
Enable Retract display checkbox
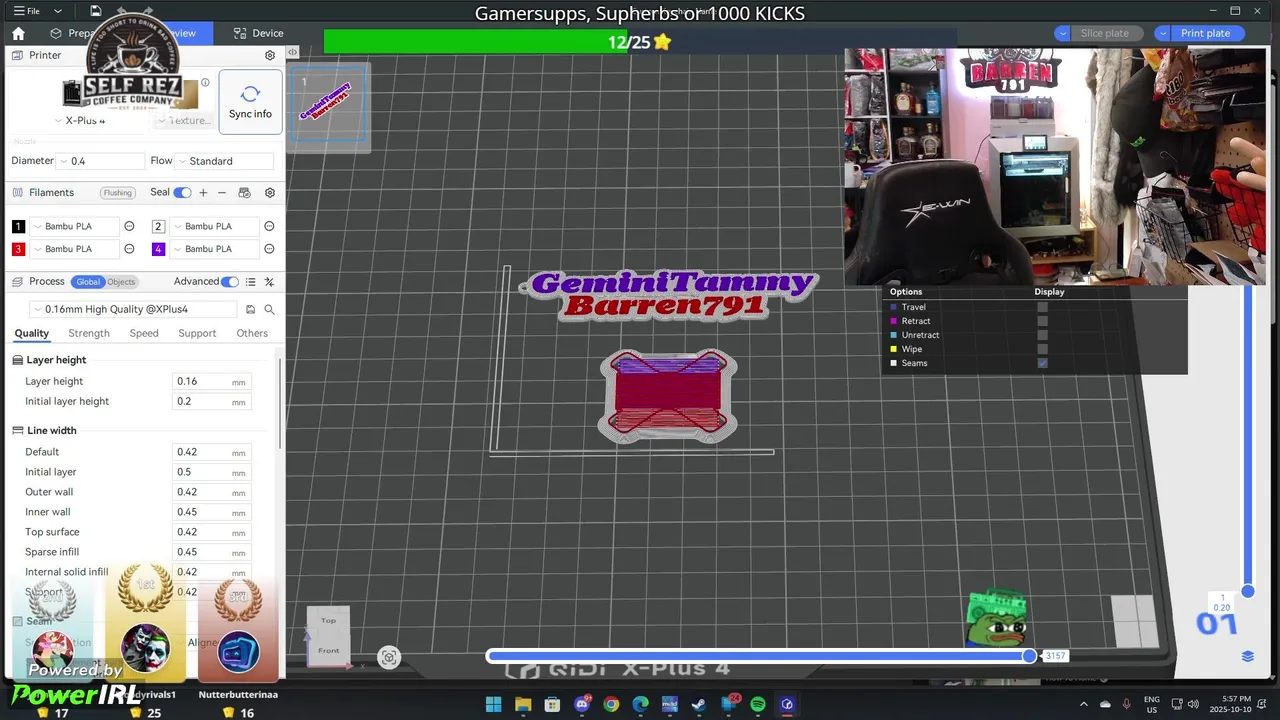click(1042, 321)
